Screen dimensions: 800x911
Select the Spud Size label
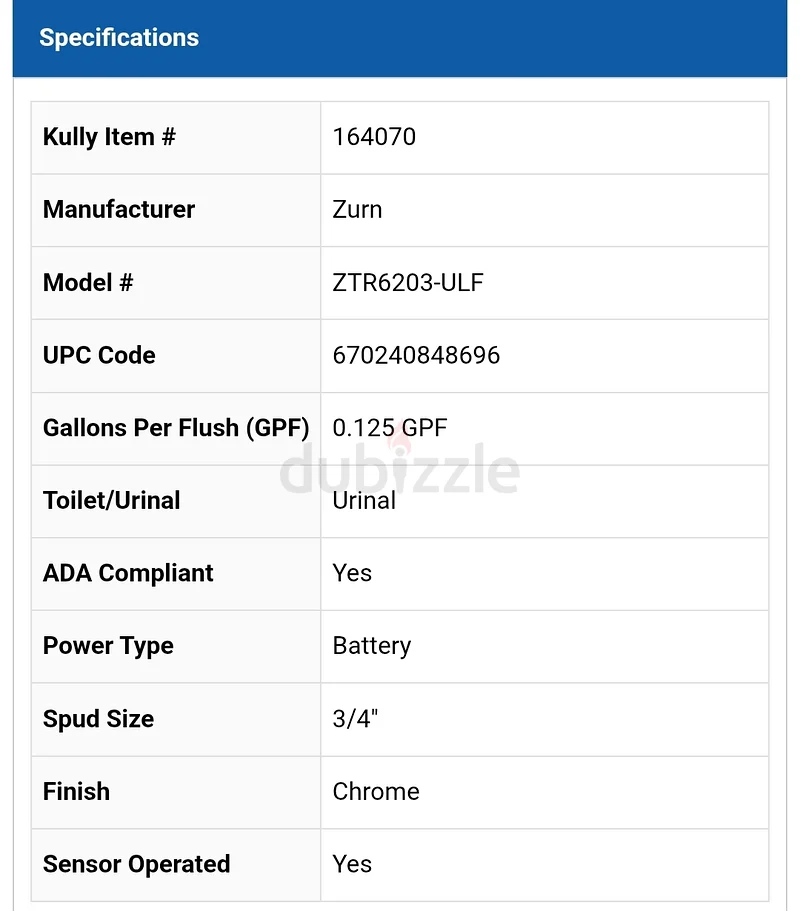[x=98, y=719]
